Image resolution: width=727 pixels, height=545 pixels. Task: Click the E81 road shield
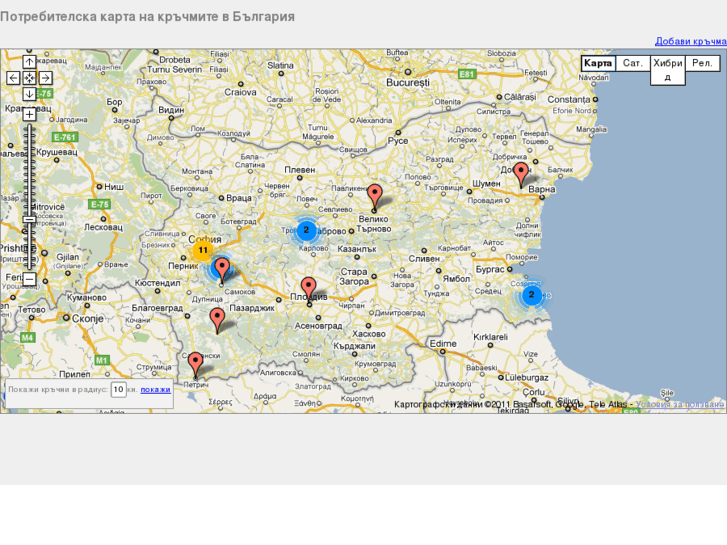(467, 74)
